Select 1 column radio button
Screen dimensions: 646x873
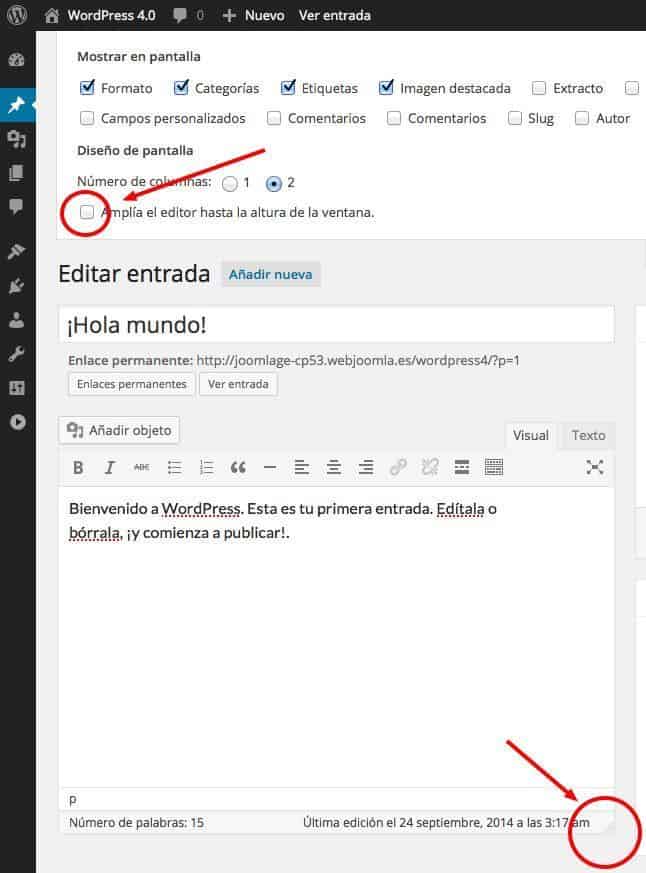229,184
